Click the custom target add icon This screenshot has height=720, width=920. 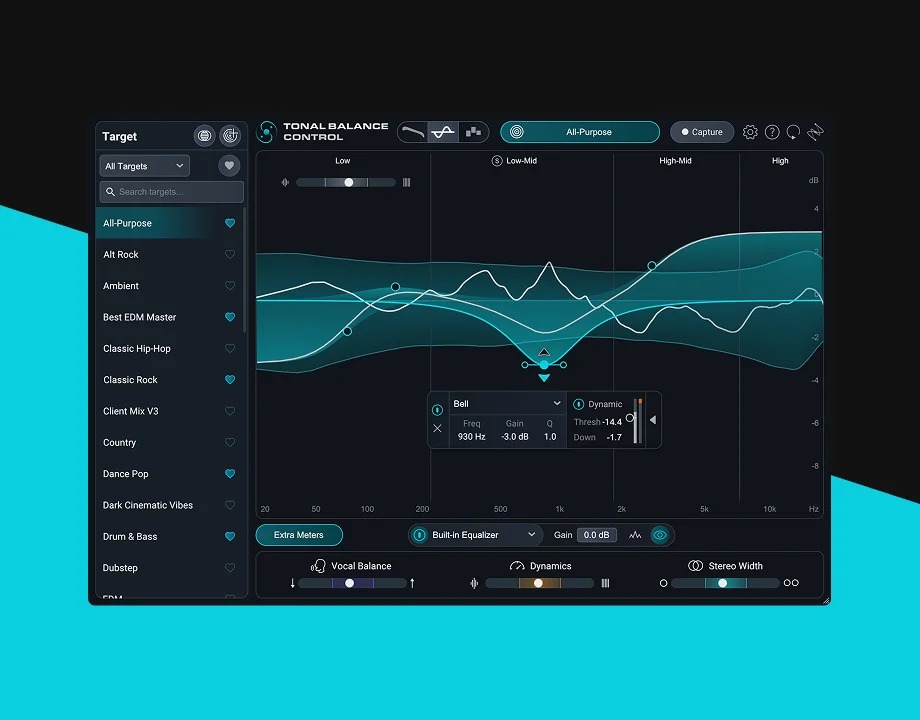point(230,136)
